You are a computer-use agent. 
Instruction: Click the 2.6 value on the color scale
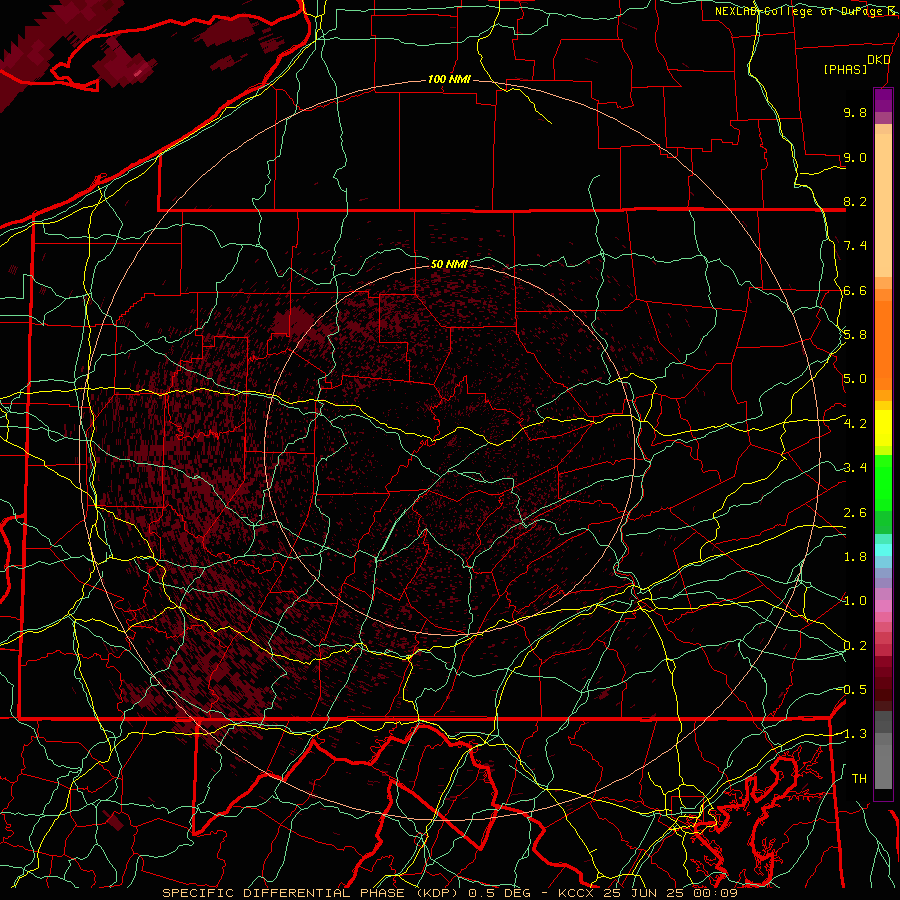pyautogui.click(x=855, y=512)
